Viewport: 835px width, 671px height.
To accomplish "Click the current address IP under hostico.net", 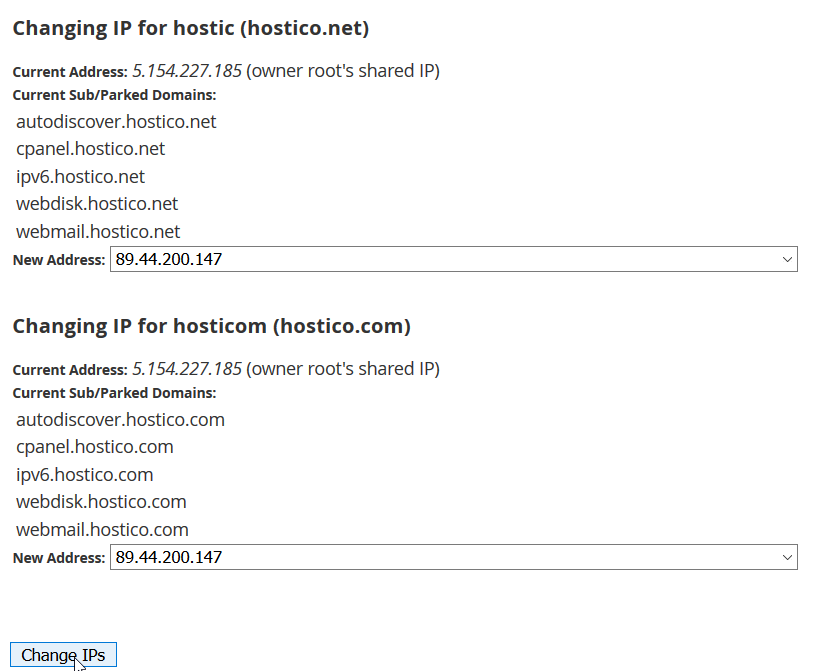I will coord(186,71).
